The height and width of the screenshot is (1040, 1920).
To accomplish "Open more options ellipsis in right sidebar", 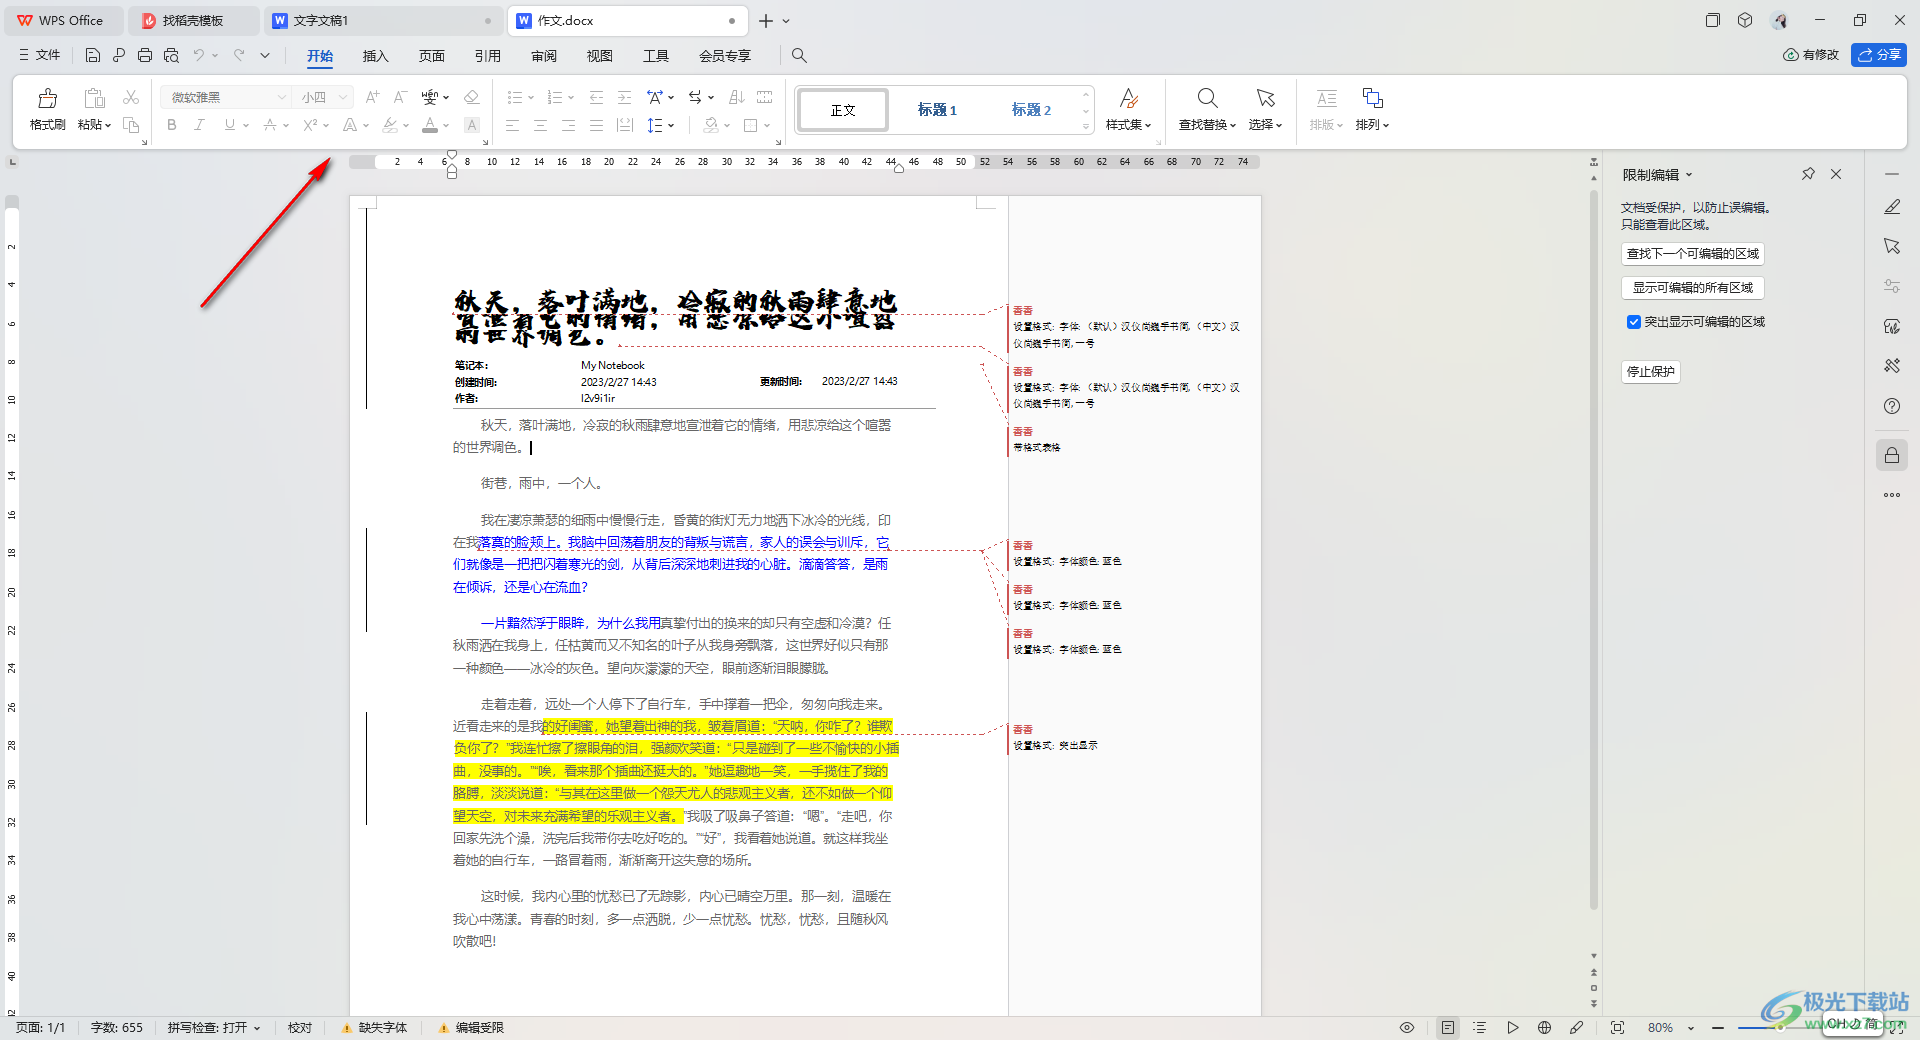I will click(1892, 495).
